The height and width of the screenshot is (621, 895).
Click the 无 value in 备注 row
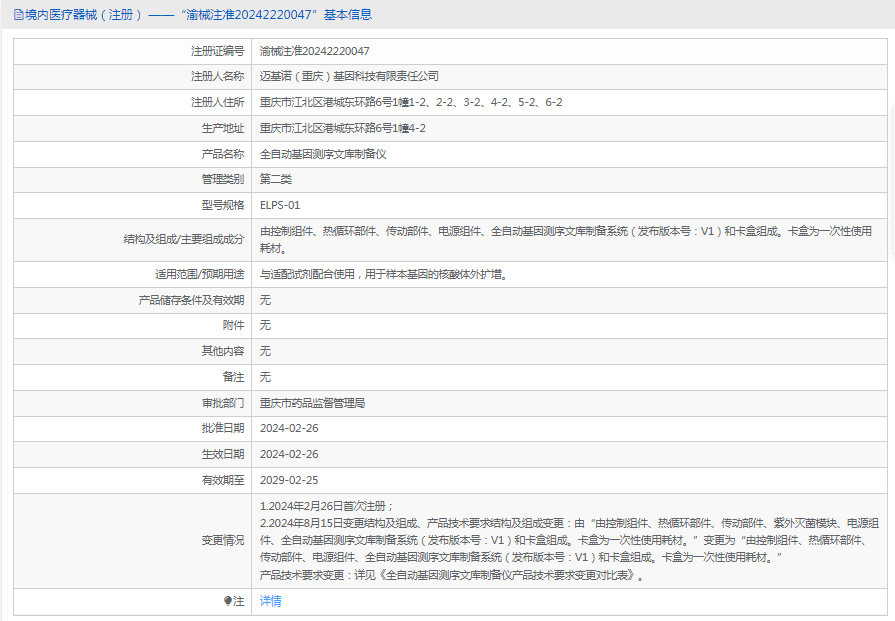pyautogui.click(x=265, y=377)
